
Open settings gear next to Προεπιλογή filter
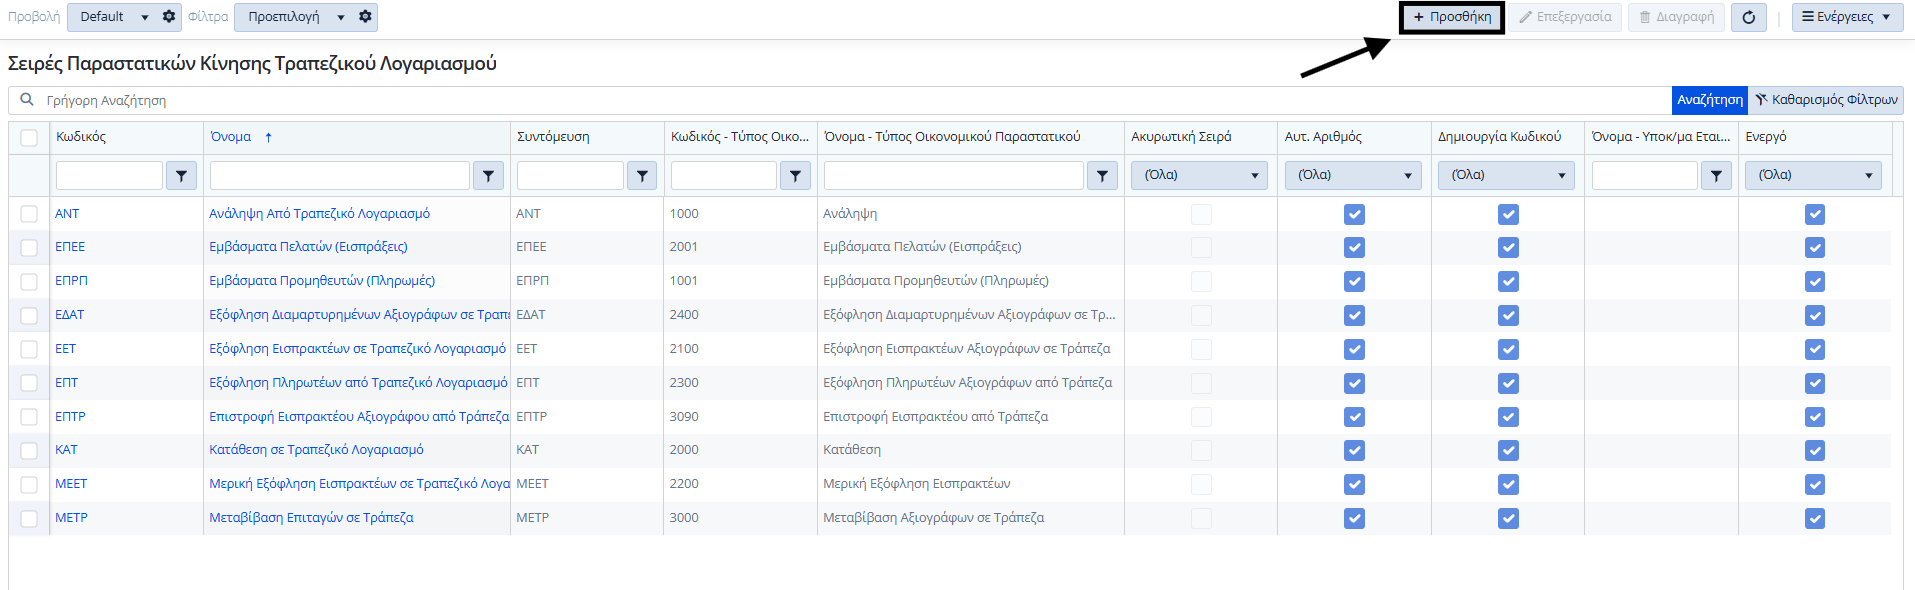[x=365, y=17]
